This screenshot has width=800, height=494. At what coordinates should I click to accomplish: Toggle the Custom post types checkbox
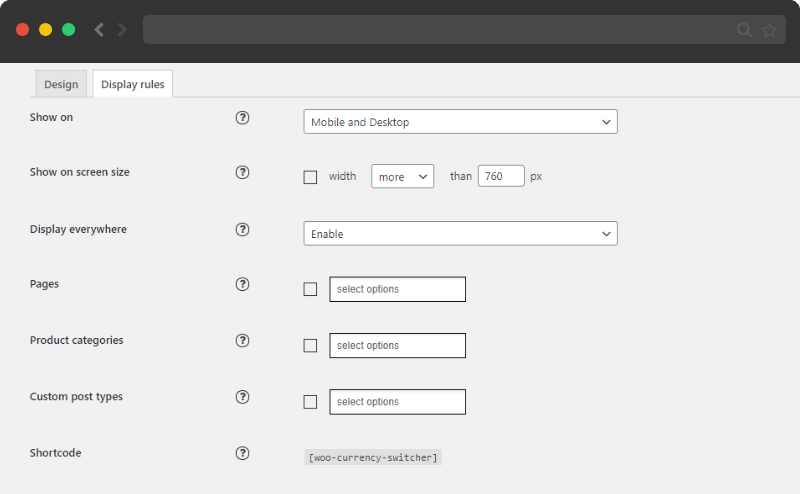310,402
